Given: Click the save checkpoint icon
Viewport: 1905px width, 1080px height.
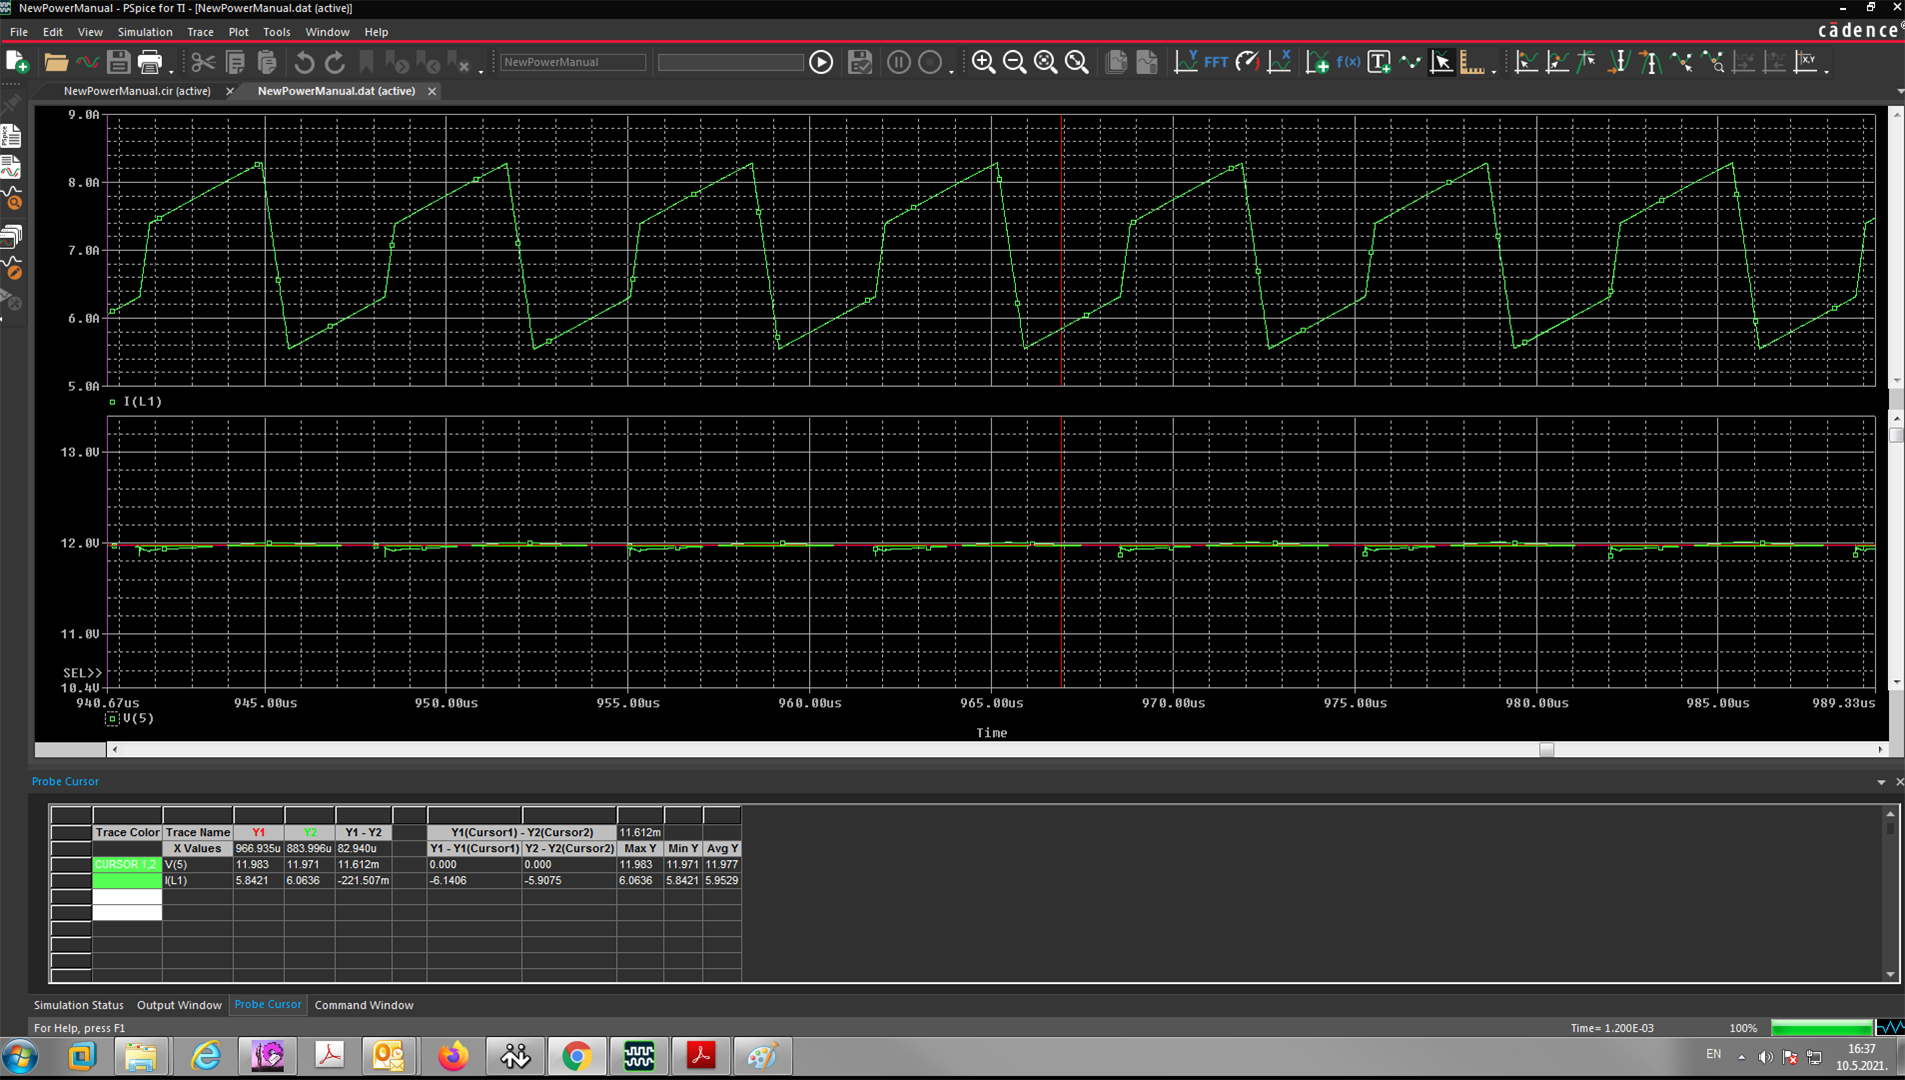Looking at the screenshot, I should (860, 62).
